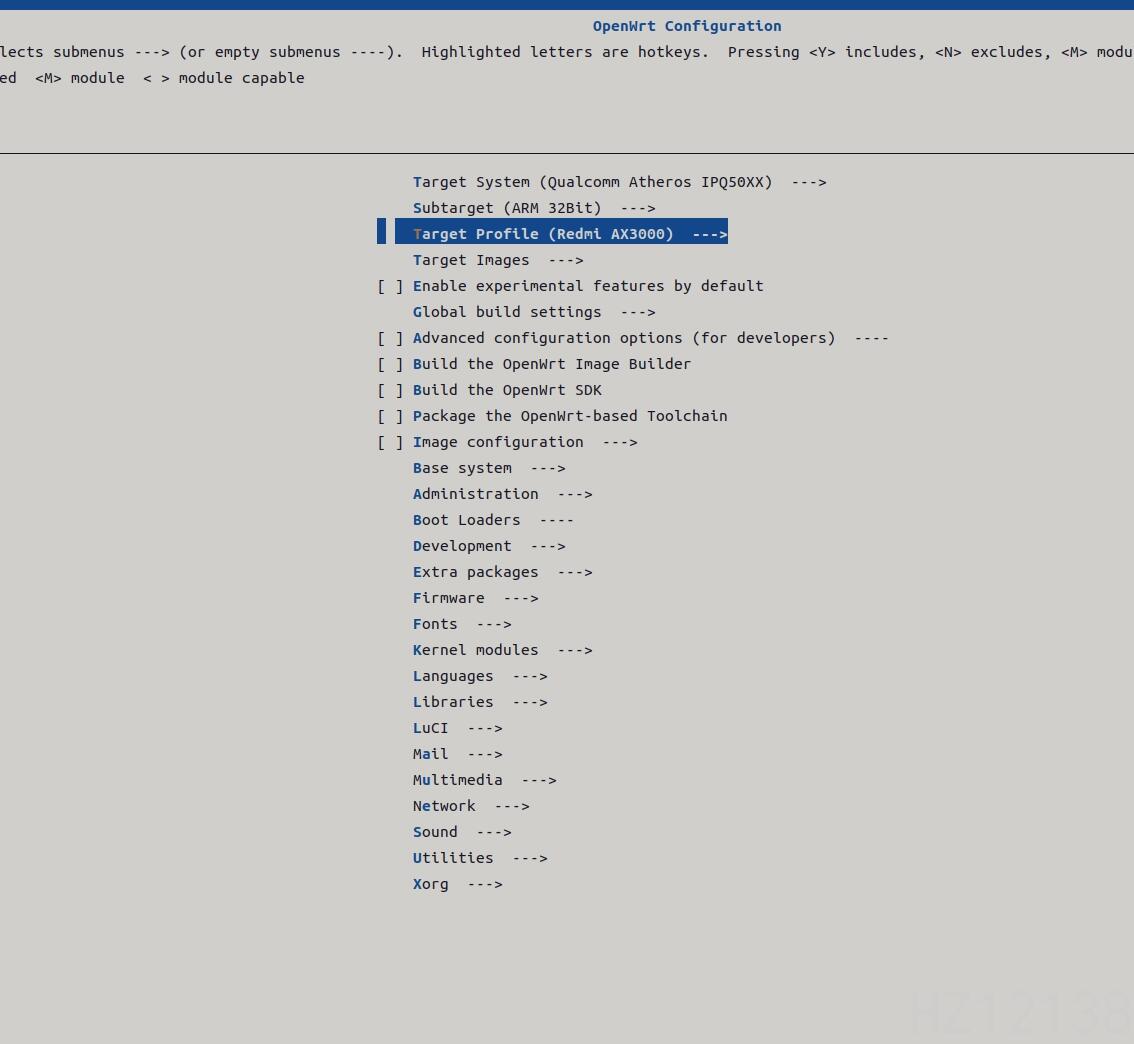Viewport: 1134px width, 1044px height.
Task: Toggle Enable experimental features by default checkbox
Action: [x=391, y=286]
